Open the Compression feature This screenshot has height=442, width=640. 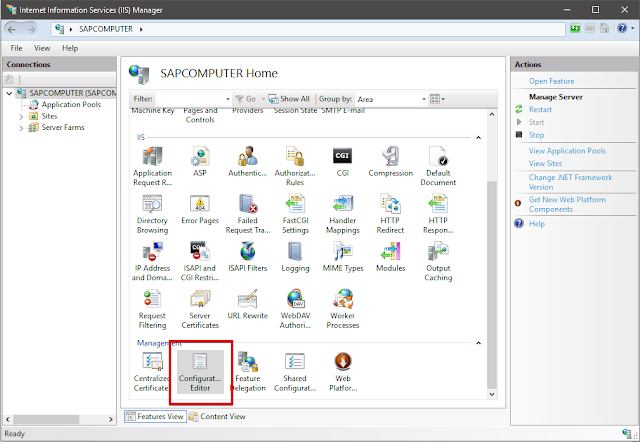[391, 162]
